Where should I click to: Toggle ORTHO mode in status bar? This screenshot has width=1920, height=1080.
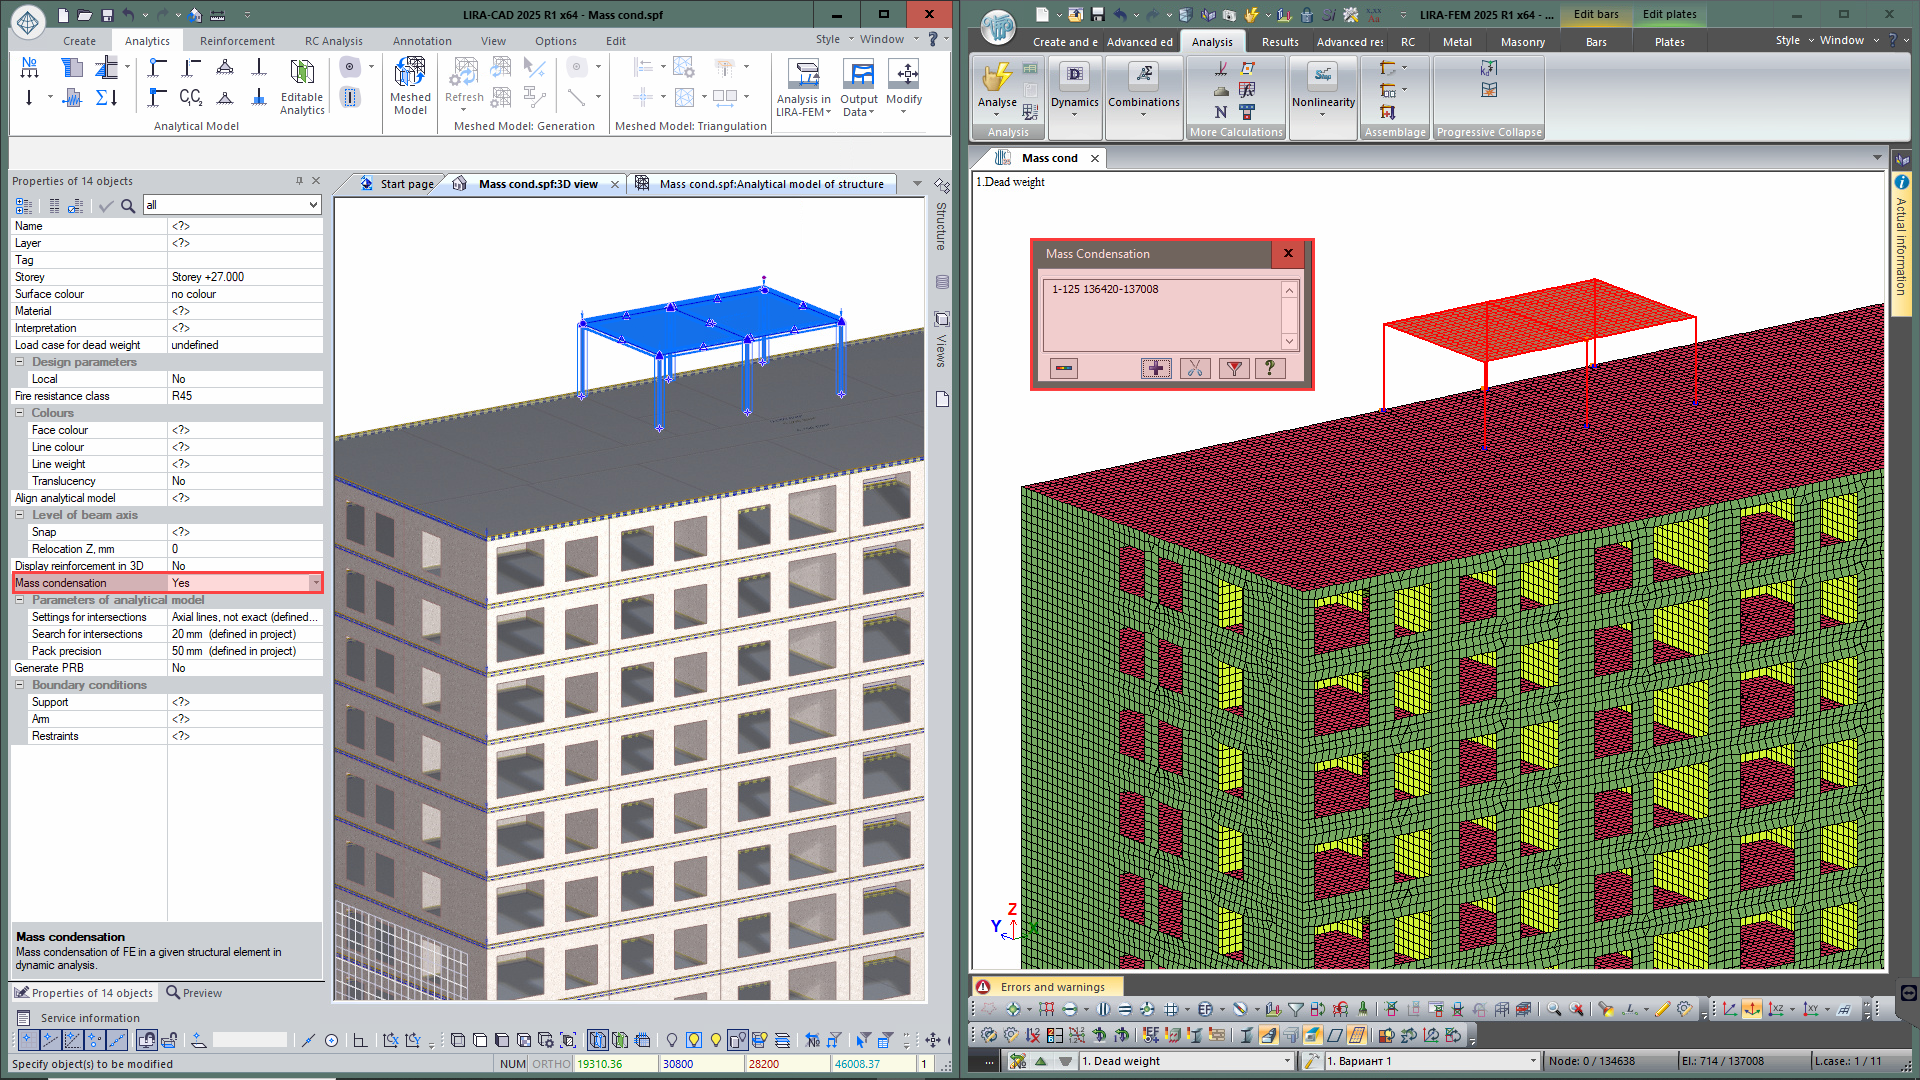[551, 1064]
